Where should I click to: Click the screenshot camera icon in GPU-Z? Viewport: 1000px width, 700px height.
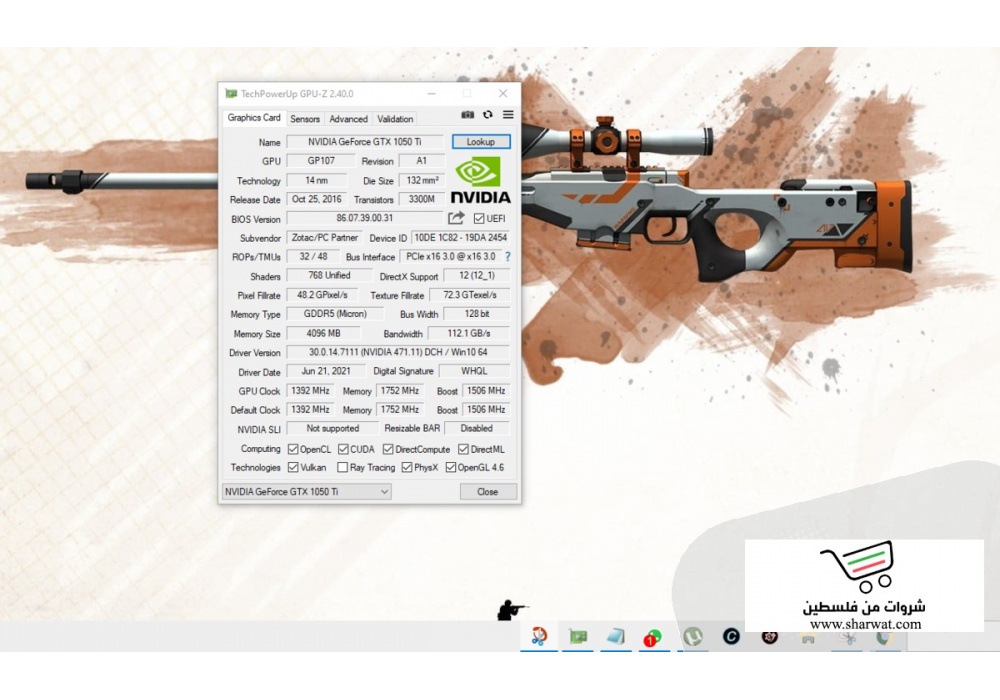(467, 116)
